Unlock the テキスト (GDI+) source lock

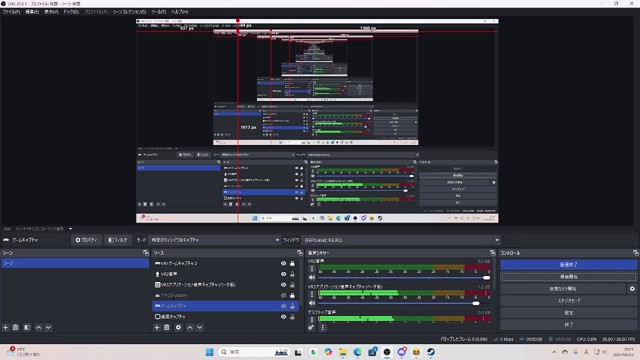point(292,296)
